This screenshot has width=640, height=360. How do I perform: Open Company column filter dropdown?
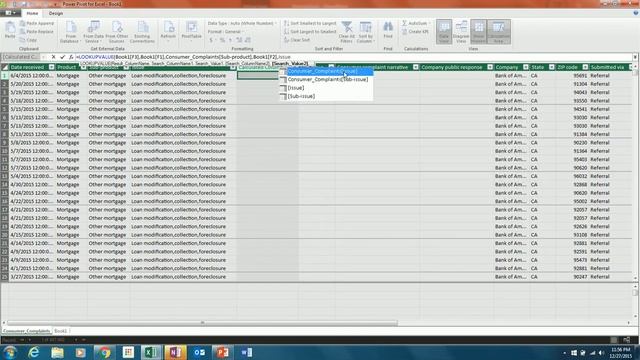[x=526, y=67]
